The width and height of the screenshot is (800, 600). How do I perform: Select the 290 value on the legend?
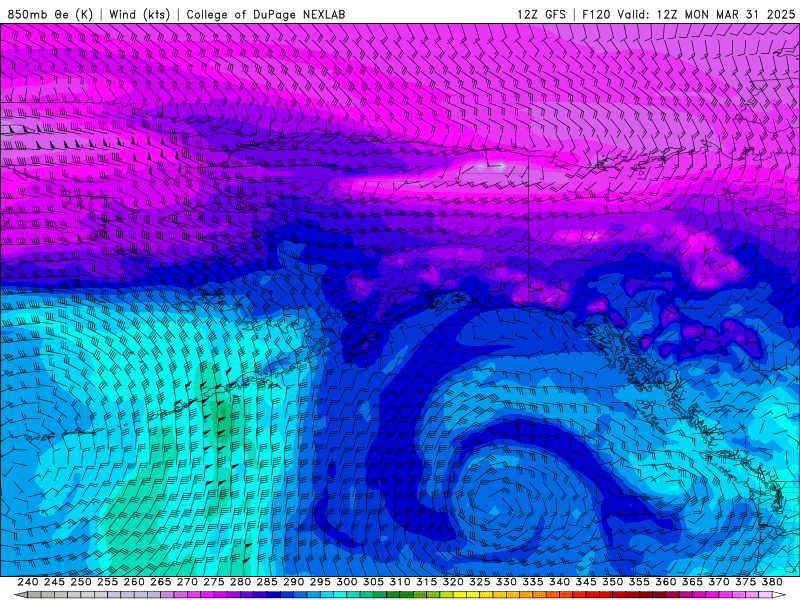pos(293,582)
